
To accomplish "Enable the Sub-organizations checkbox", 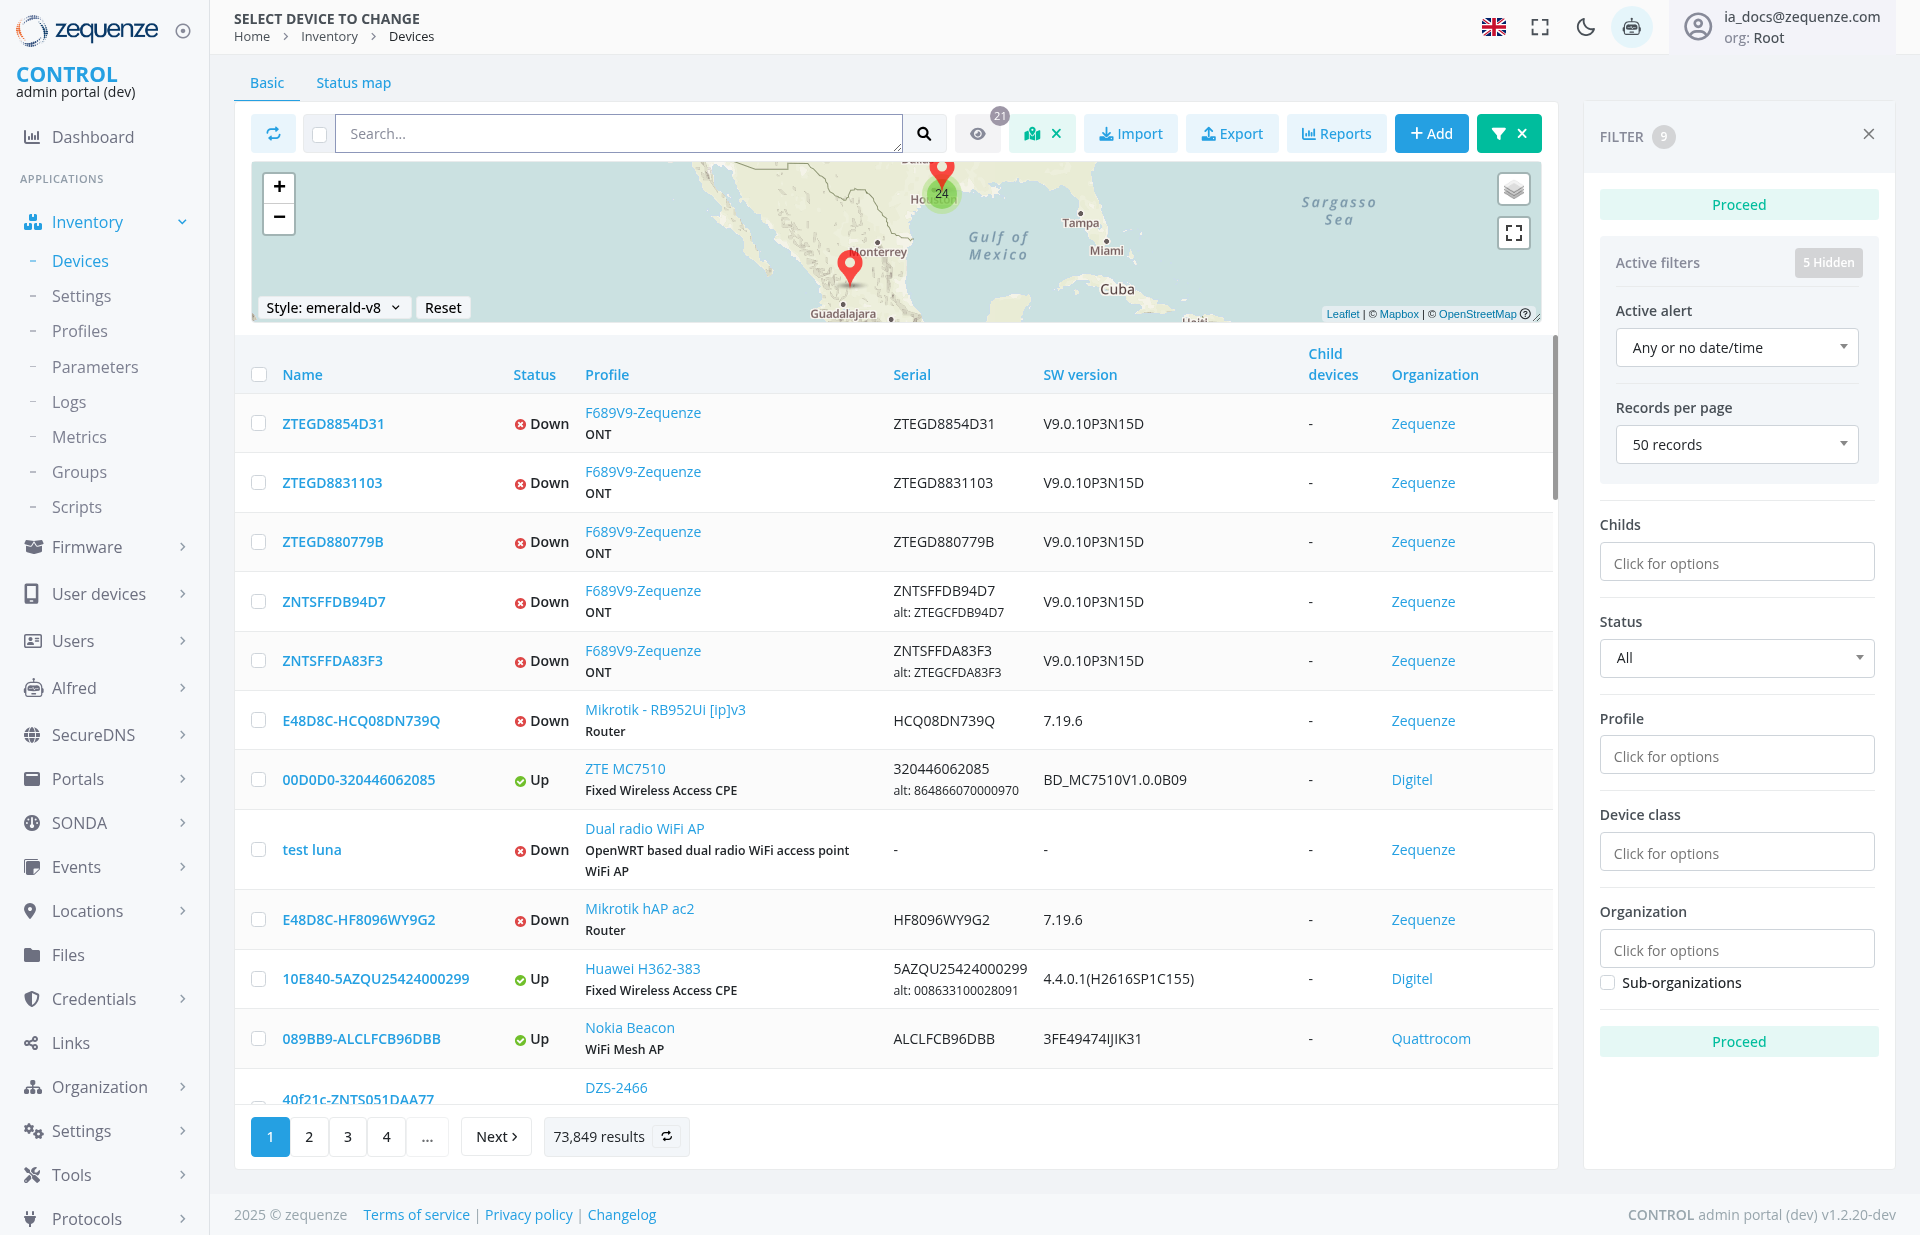I will (x=1608, y=983).
